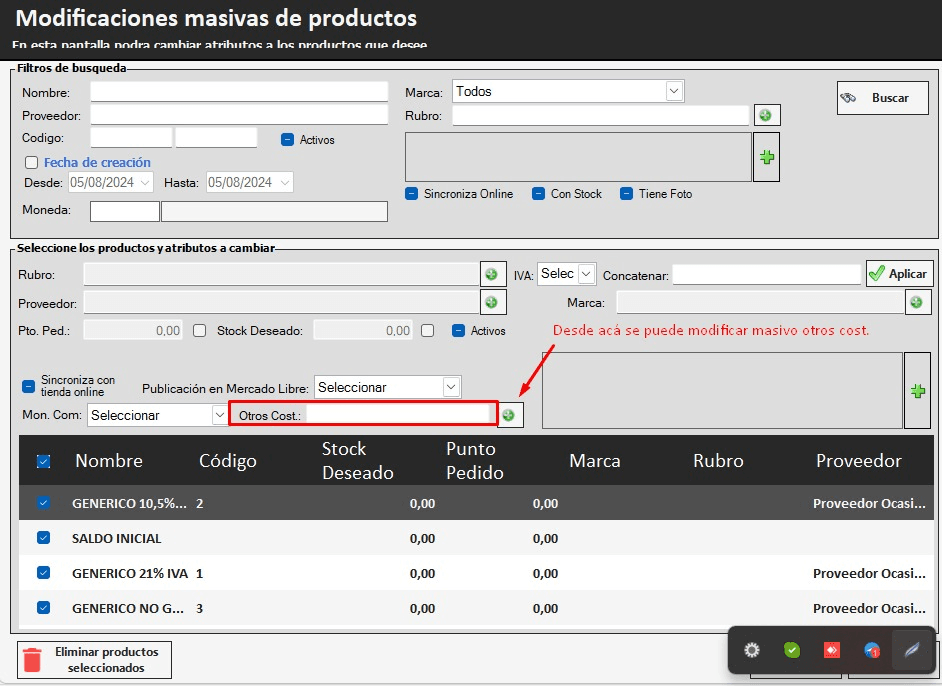This screenshot has height=686, width=942.
Task: Click the red AnyDesk icon in tray
Action: point(831,650)
